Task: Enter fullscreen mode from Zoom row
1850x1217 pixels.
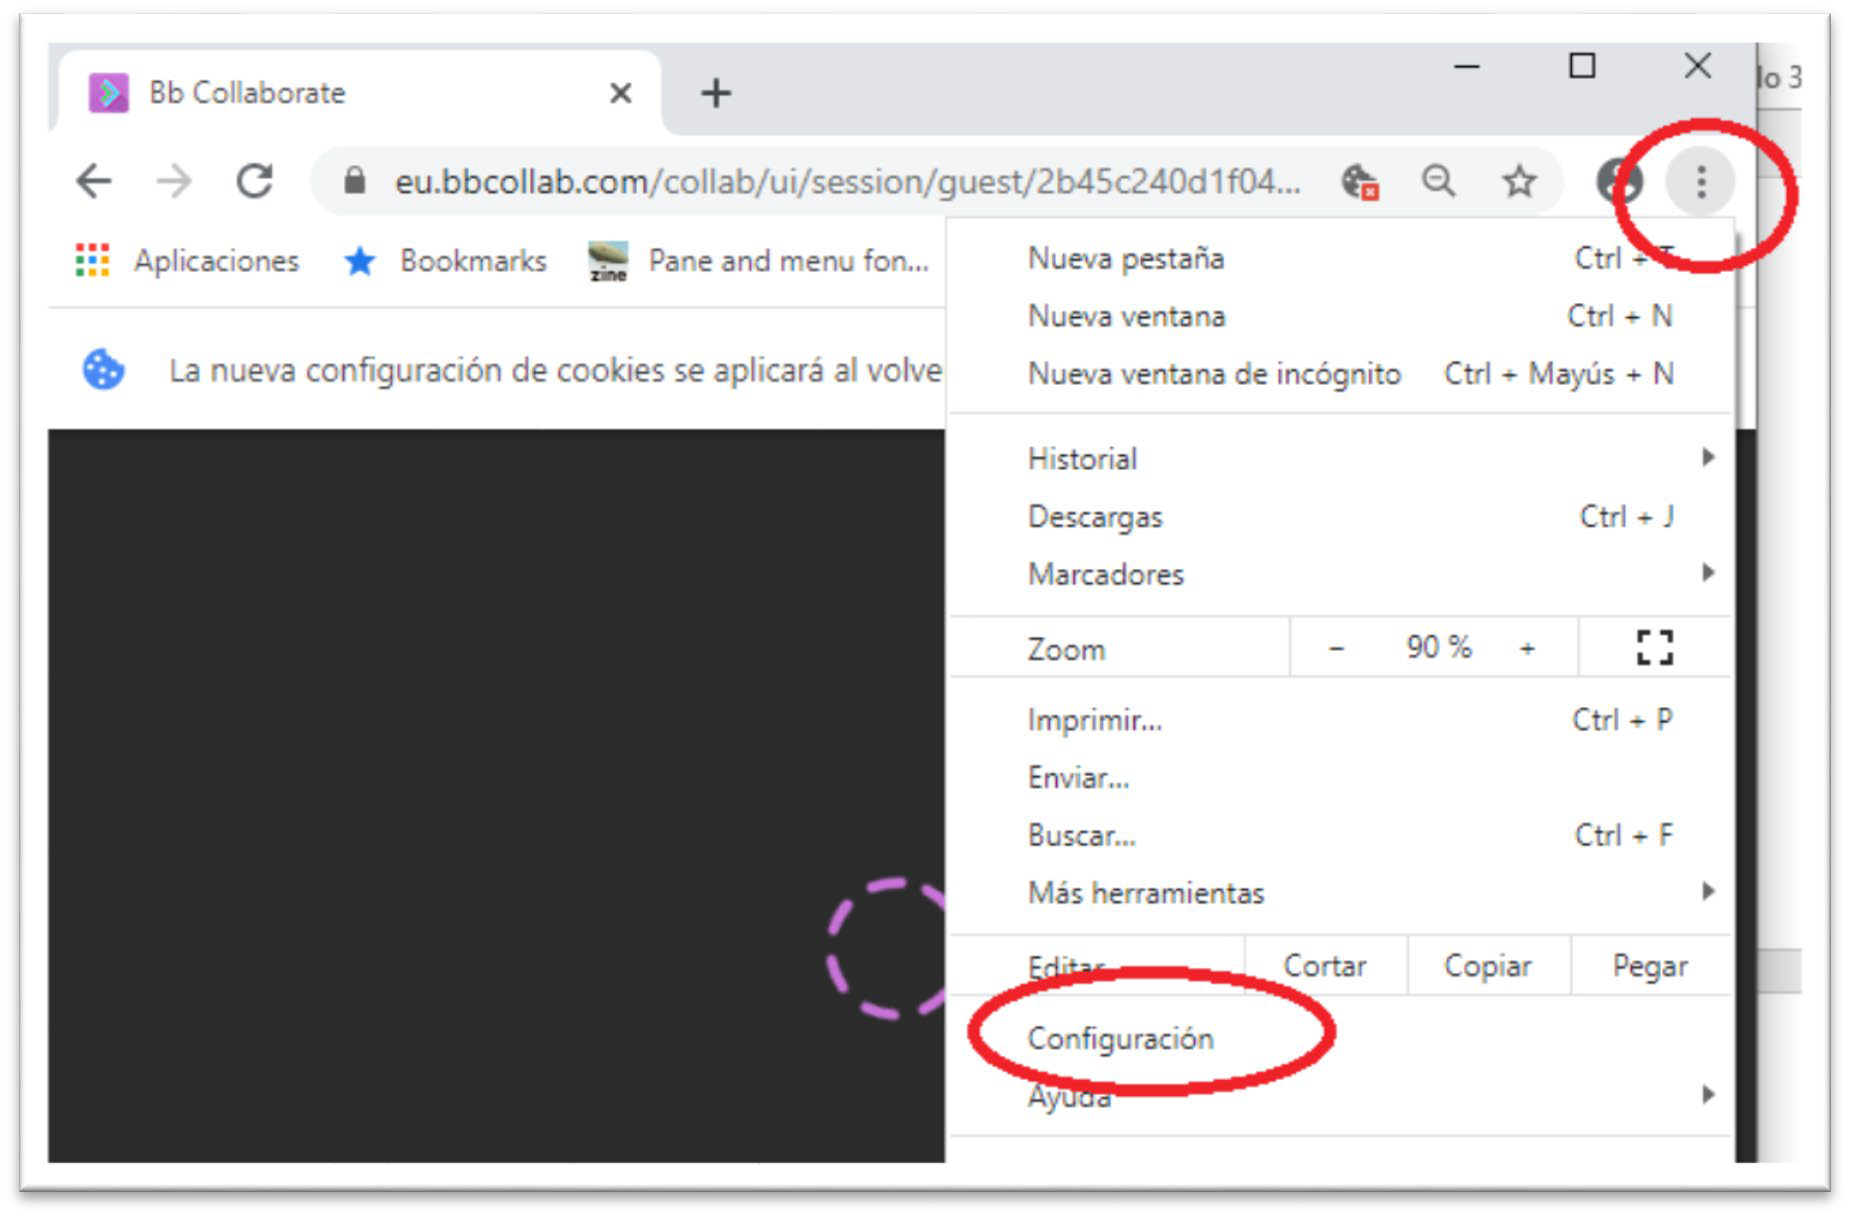Action: tap(1654, 647)
